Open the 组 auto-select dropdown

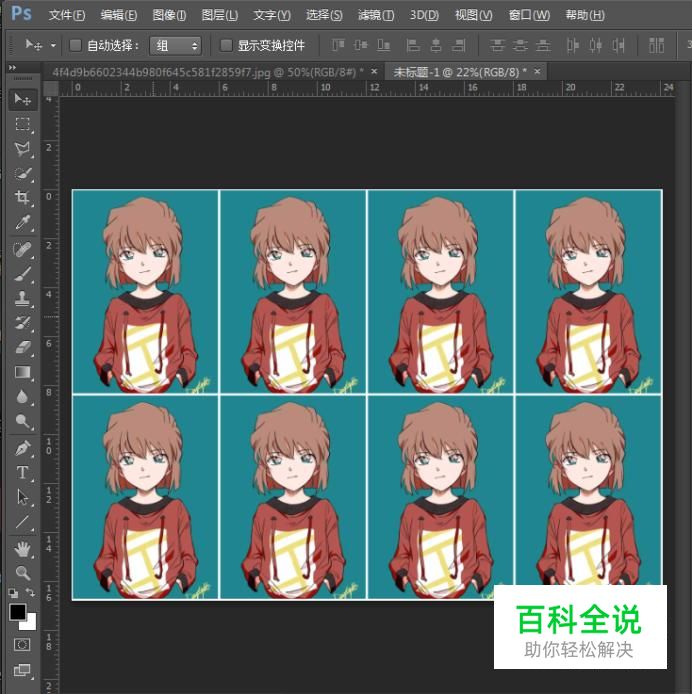click(176, 46)
